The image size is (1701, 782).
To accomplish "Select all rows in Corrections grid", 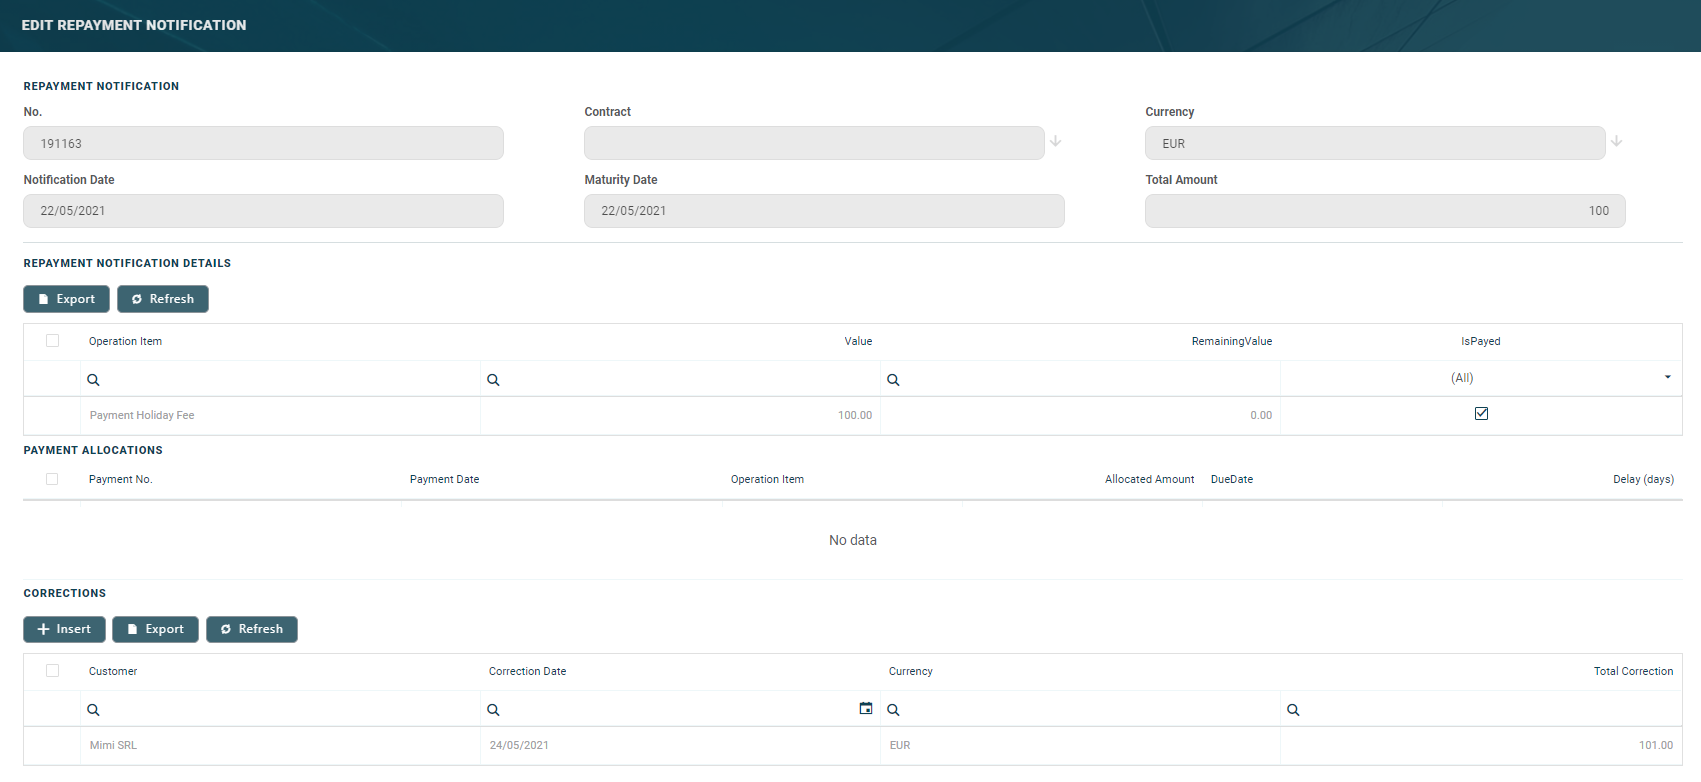I will [52, 671].
